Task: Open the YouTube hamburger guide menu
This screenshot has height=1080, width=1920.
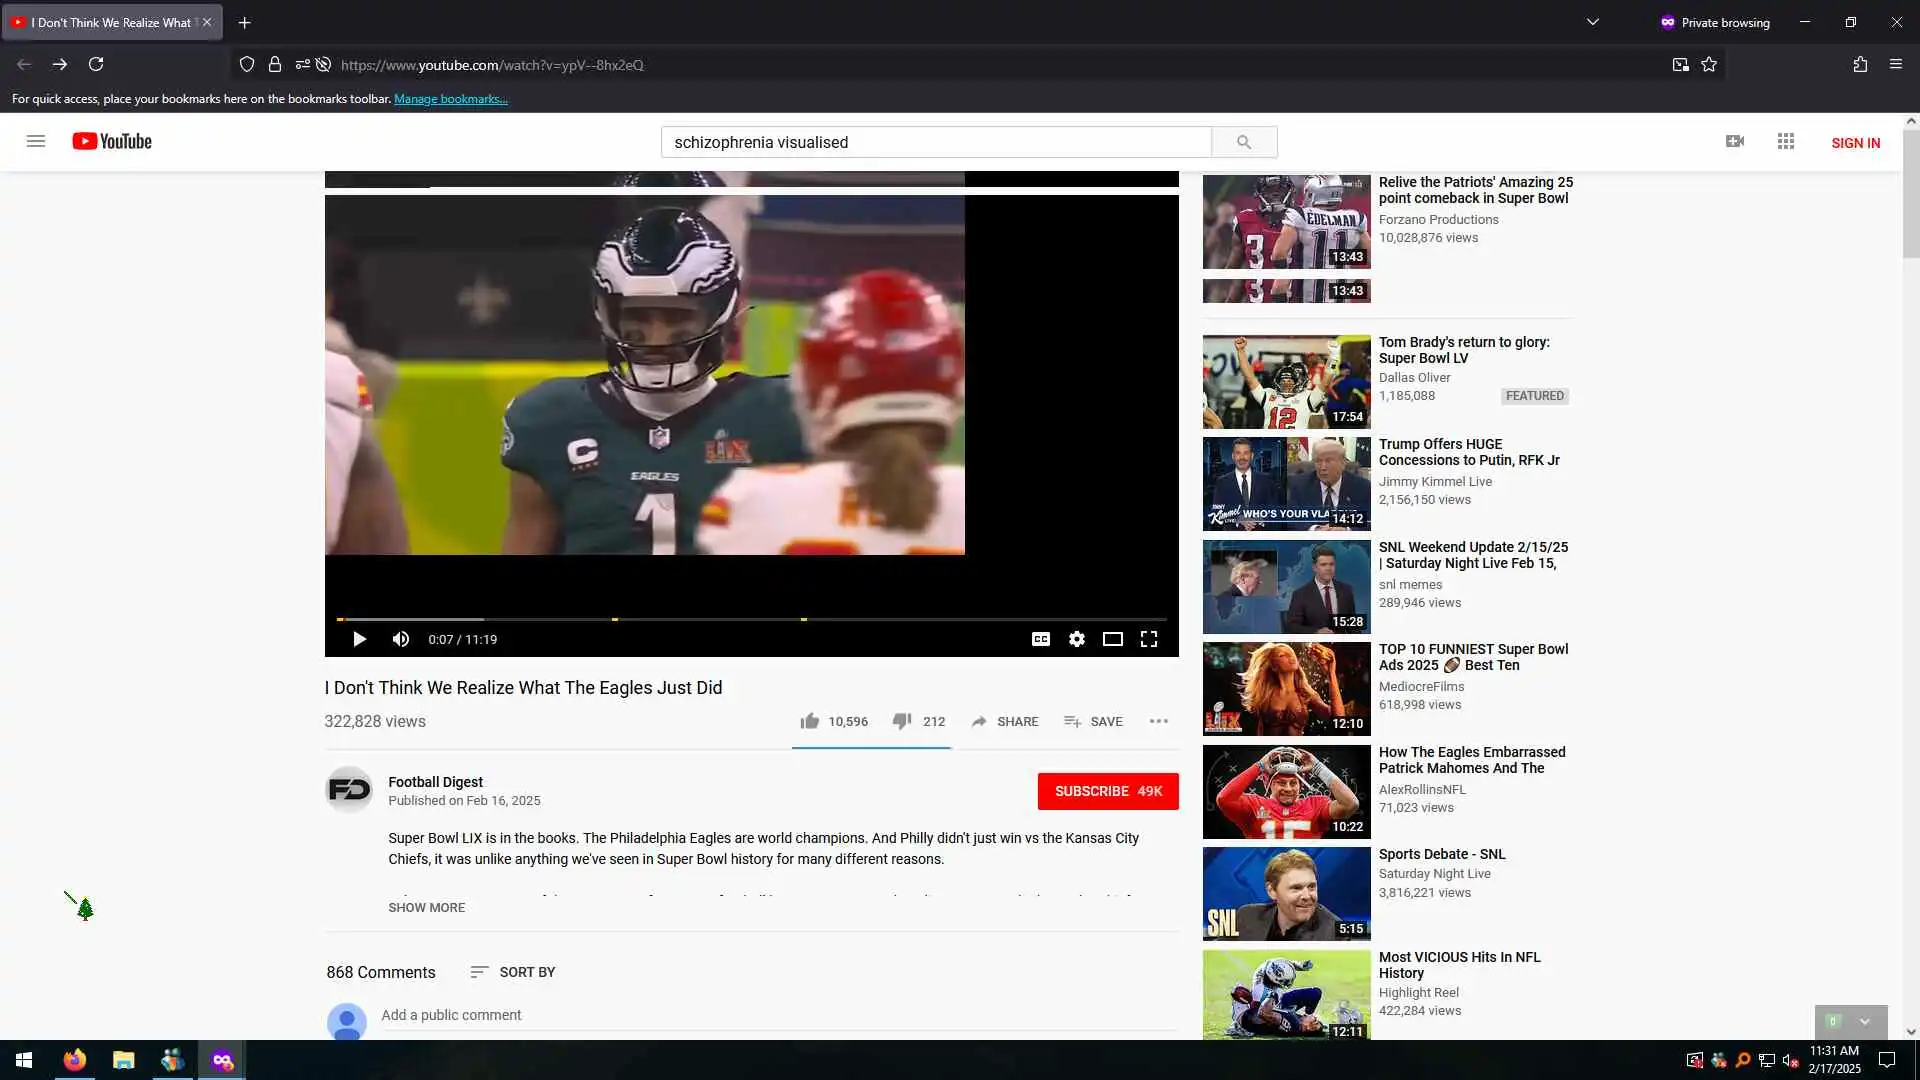Action: tap(36, 141)
